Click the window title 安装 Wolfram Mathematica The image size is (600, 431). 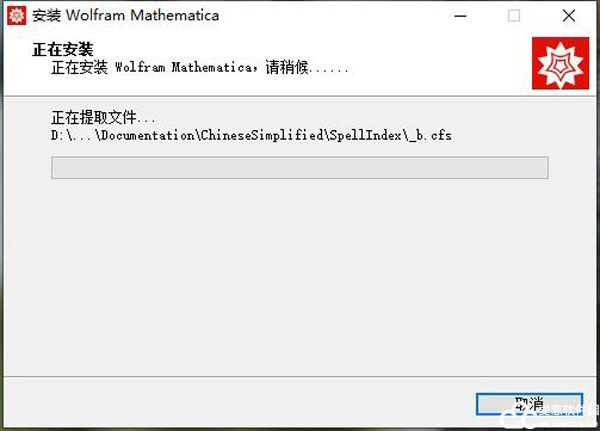pyautogui.click(x=126, y=16)
